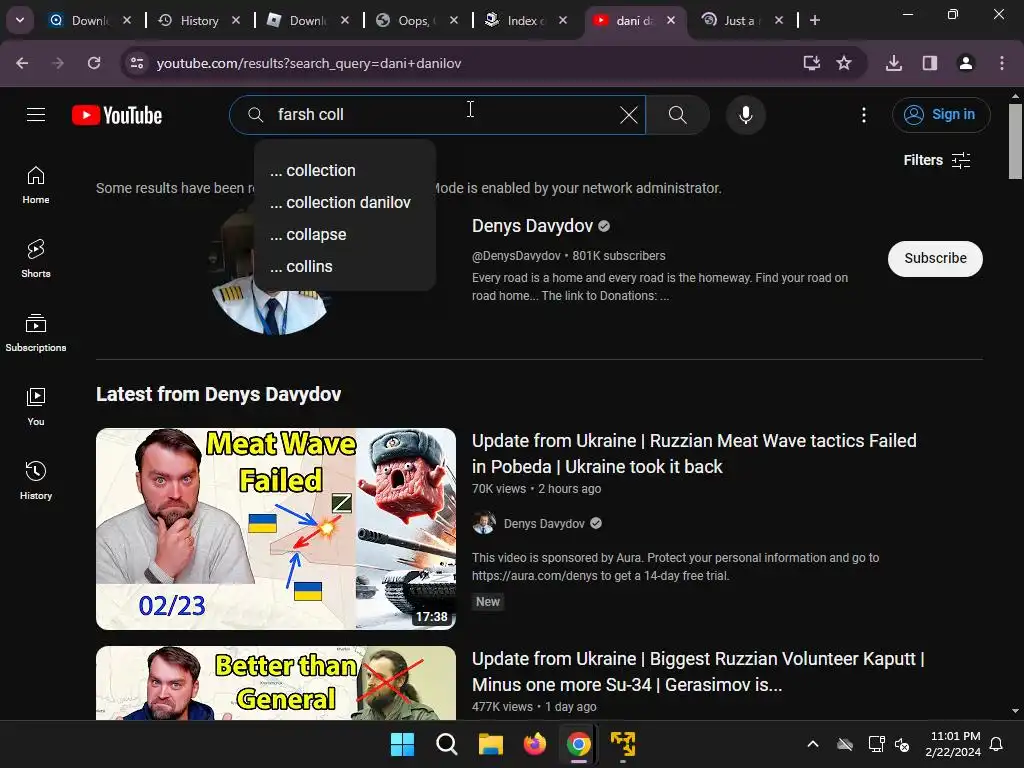Select the collapse suggestion
The image size is (1024, 768).
tap(345, 234)
